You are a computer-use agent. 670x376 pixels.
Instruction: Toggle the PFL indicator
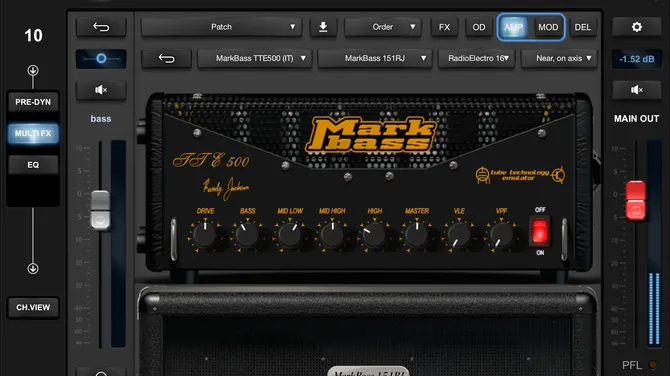coord(652,365)
